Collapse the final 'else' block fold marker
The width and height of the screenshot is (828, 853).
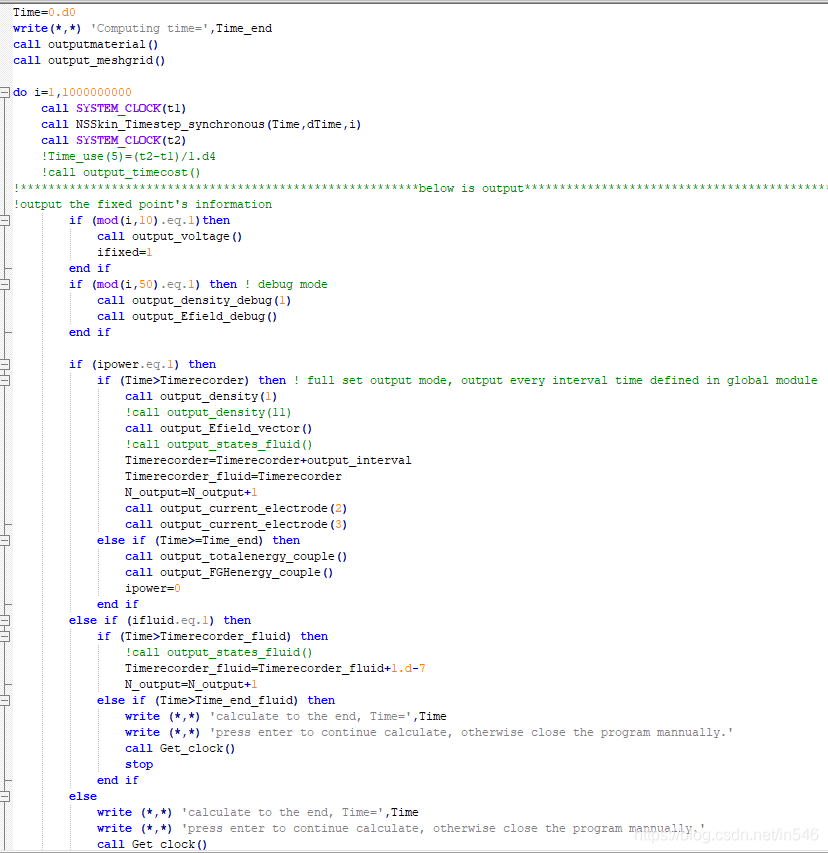click(x=5, y=796)
